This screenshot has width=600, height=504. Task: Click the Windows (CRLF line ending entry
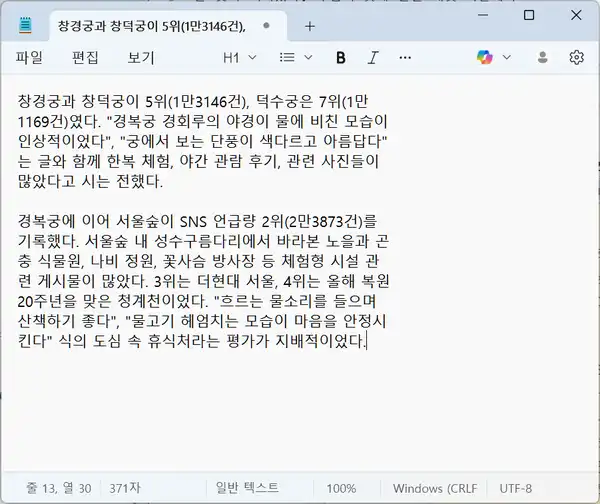pyautogui.click(x=435, y=489)
